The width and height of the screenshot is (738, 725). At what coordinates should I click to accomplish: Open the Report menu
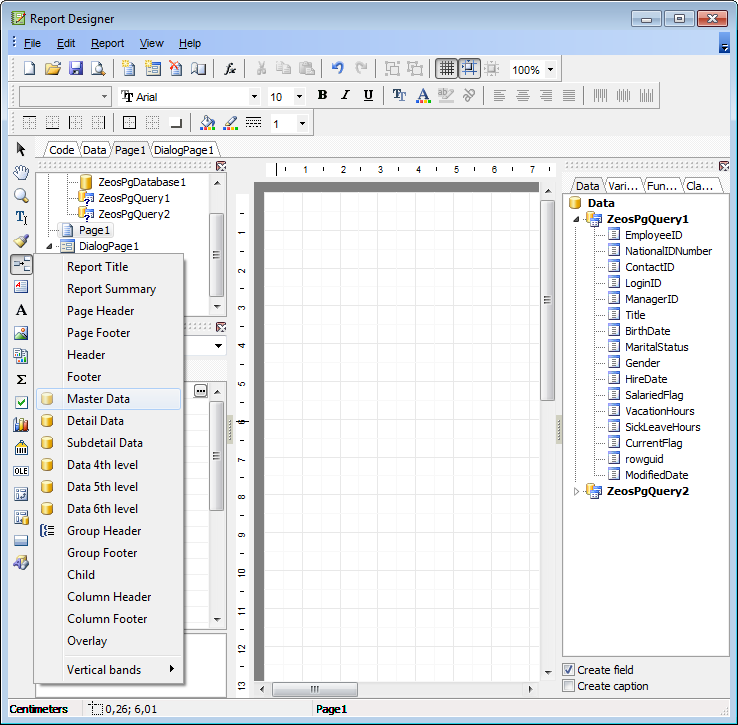point(107,43)
